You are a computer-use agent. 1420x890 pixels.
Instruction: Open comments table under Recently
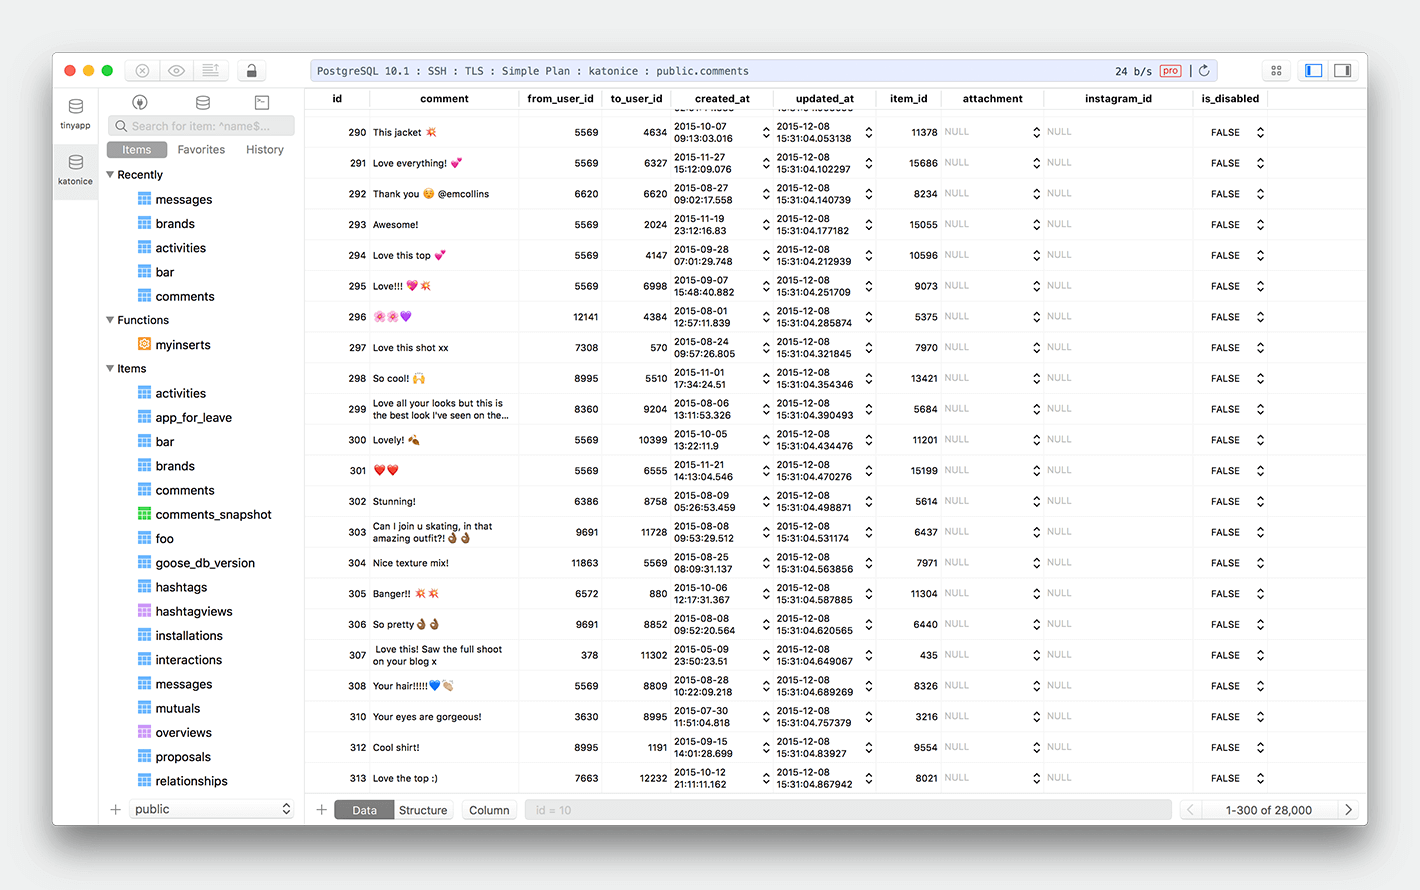[x=185, y=297]
